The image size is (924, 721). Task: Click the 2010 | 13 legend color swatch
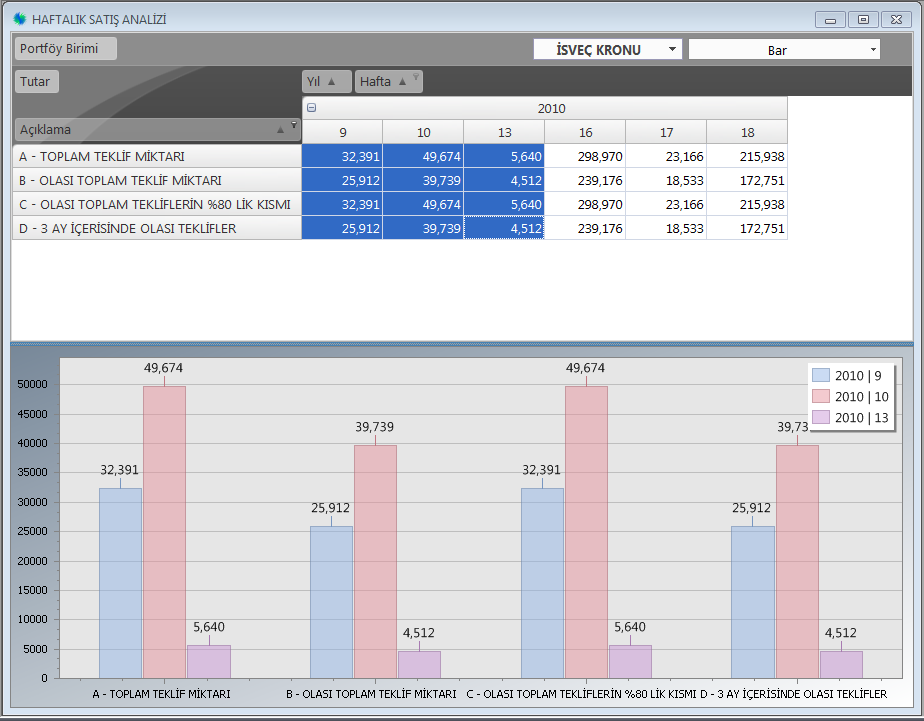[821, 417]
